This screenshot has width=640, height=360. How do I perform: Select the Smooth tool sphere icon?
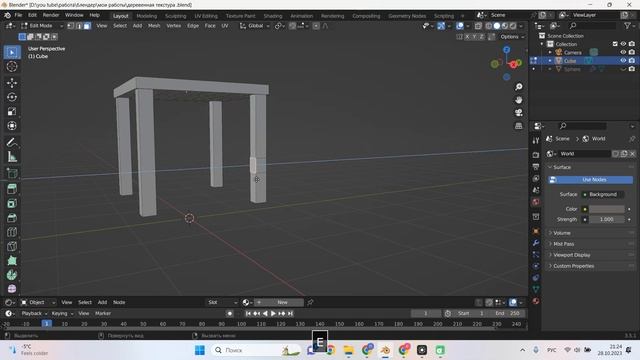(12, 288)
